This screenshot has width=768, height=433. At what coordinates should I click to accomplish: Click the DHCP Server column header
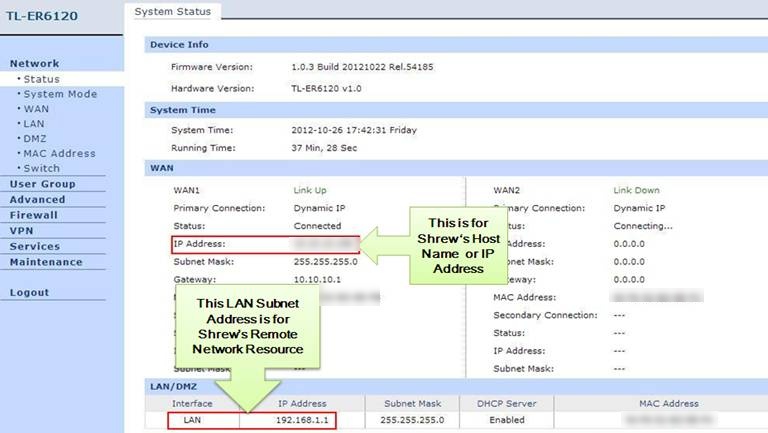[x=507, y=404]
